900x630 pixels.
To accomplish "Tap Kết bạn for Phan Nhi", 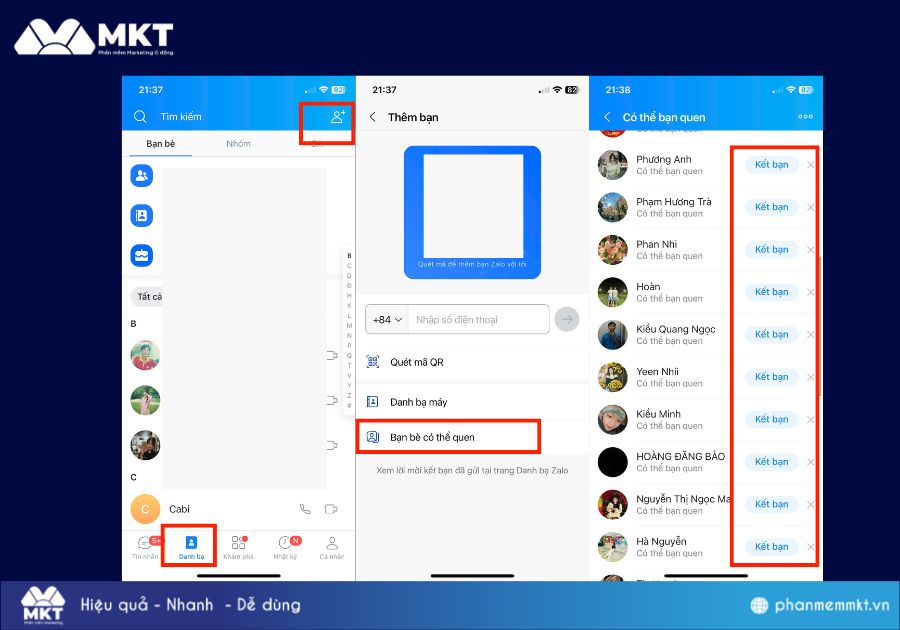I will 771,250.
